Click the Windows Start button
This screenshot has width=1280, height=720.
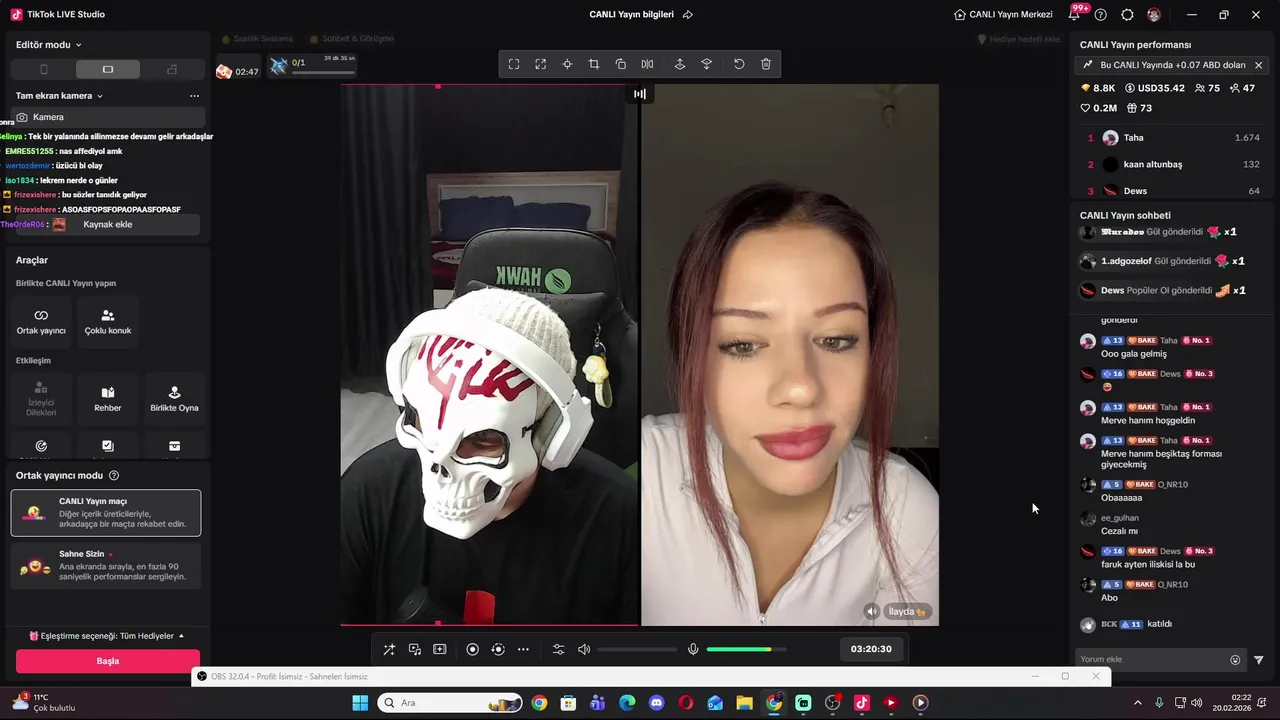pyautogui.click(x=360, y=703)
